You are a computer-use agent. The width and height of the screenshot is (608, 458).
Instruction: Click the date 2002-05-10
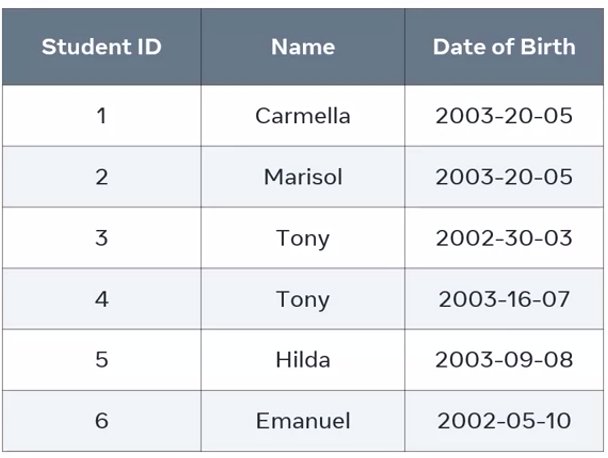pos(504,421)
